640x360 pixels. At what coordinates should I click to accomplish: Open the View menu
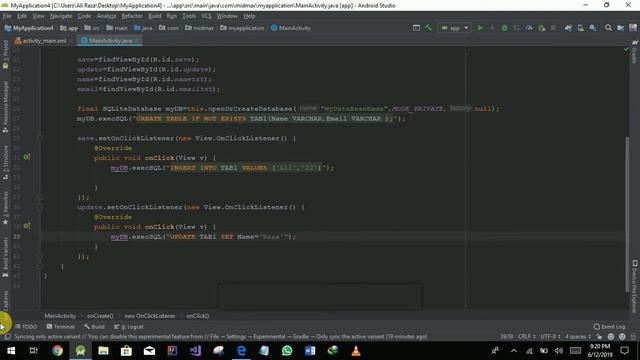click(38, 16)
